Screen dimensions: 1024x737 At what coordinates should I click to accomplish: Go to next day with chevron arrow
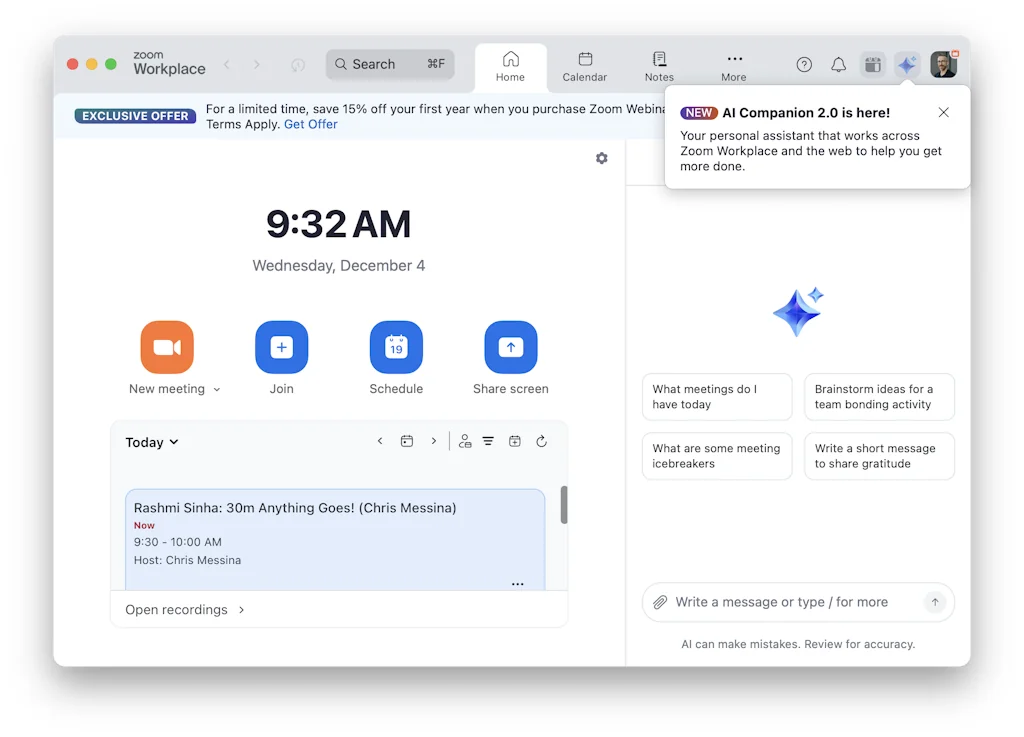tap(433, 440)
